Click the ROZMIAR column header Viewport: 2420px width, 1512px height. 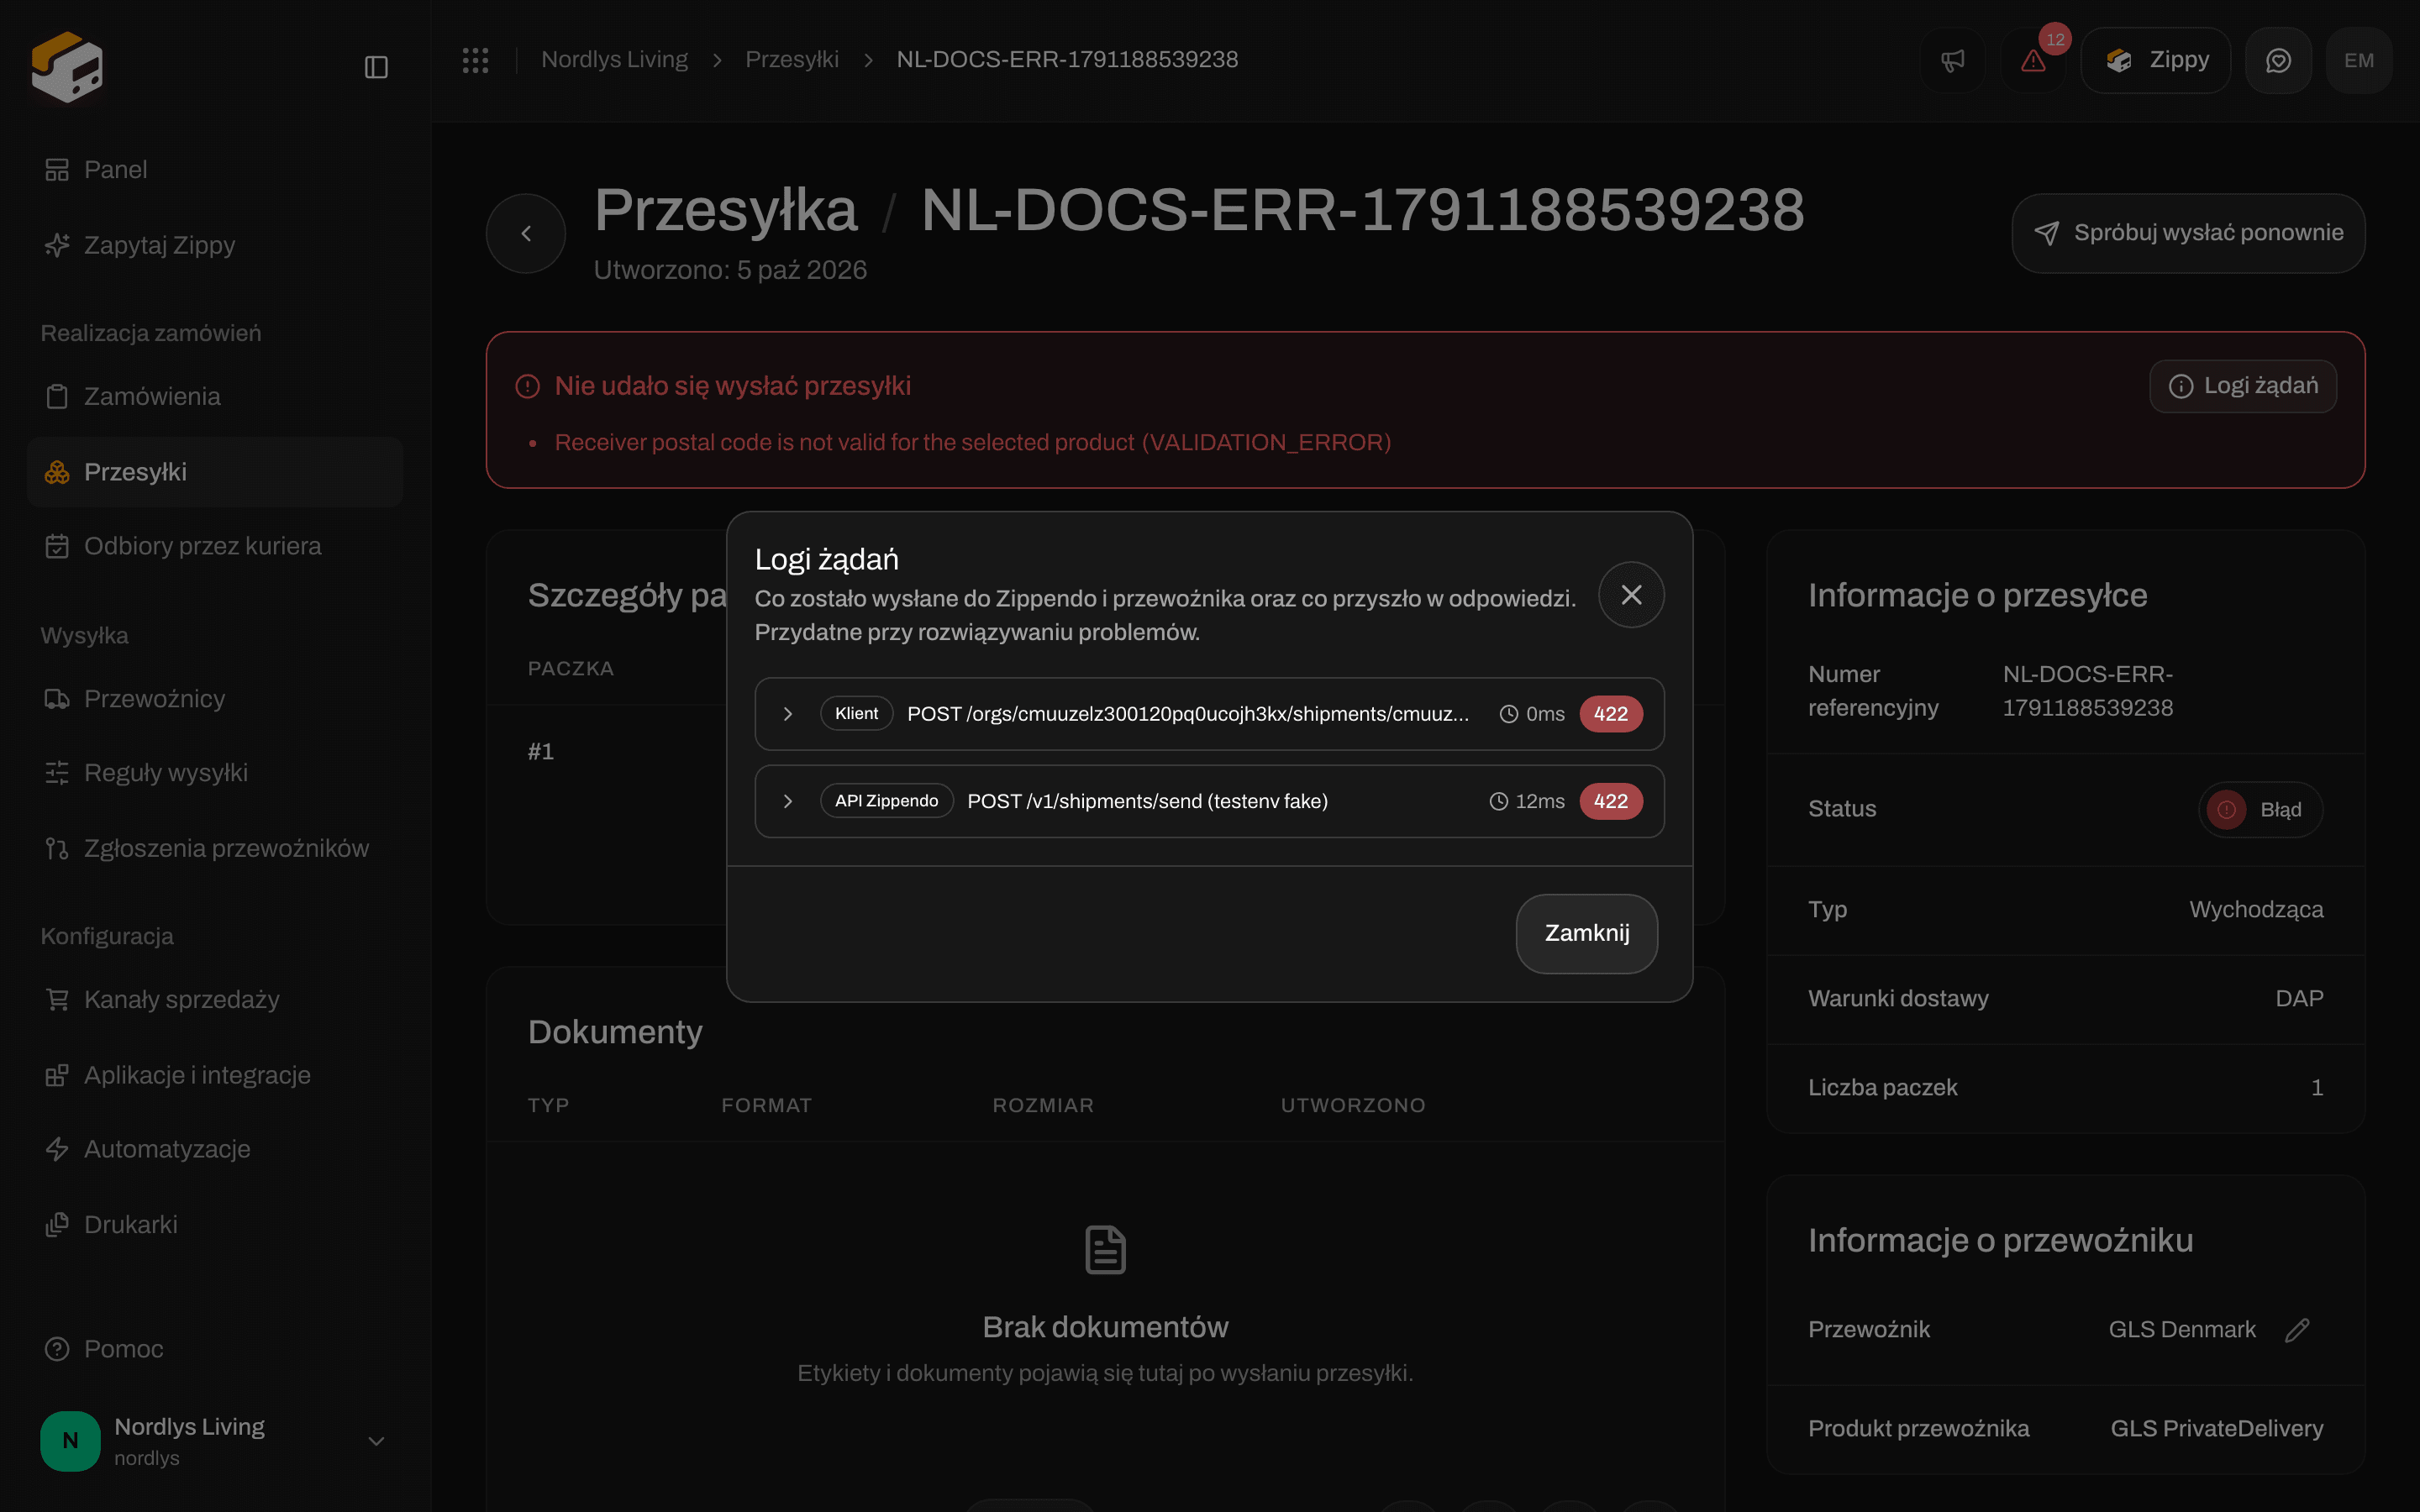pyautogui.click(x=1043, y=1105)
